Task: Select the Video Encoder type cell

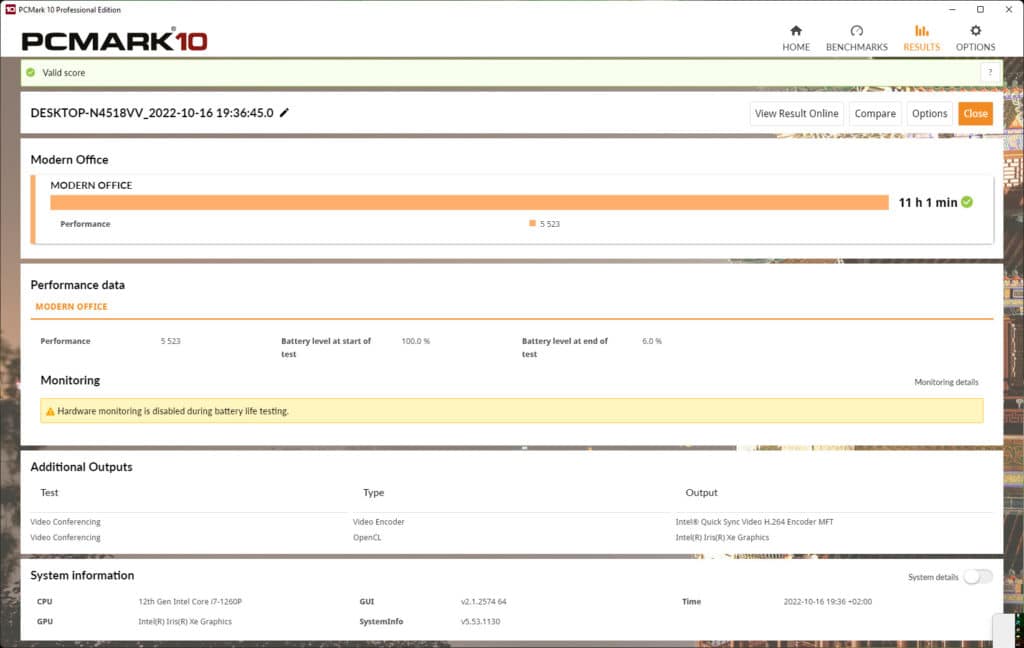Action: coord(379,522)
